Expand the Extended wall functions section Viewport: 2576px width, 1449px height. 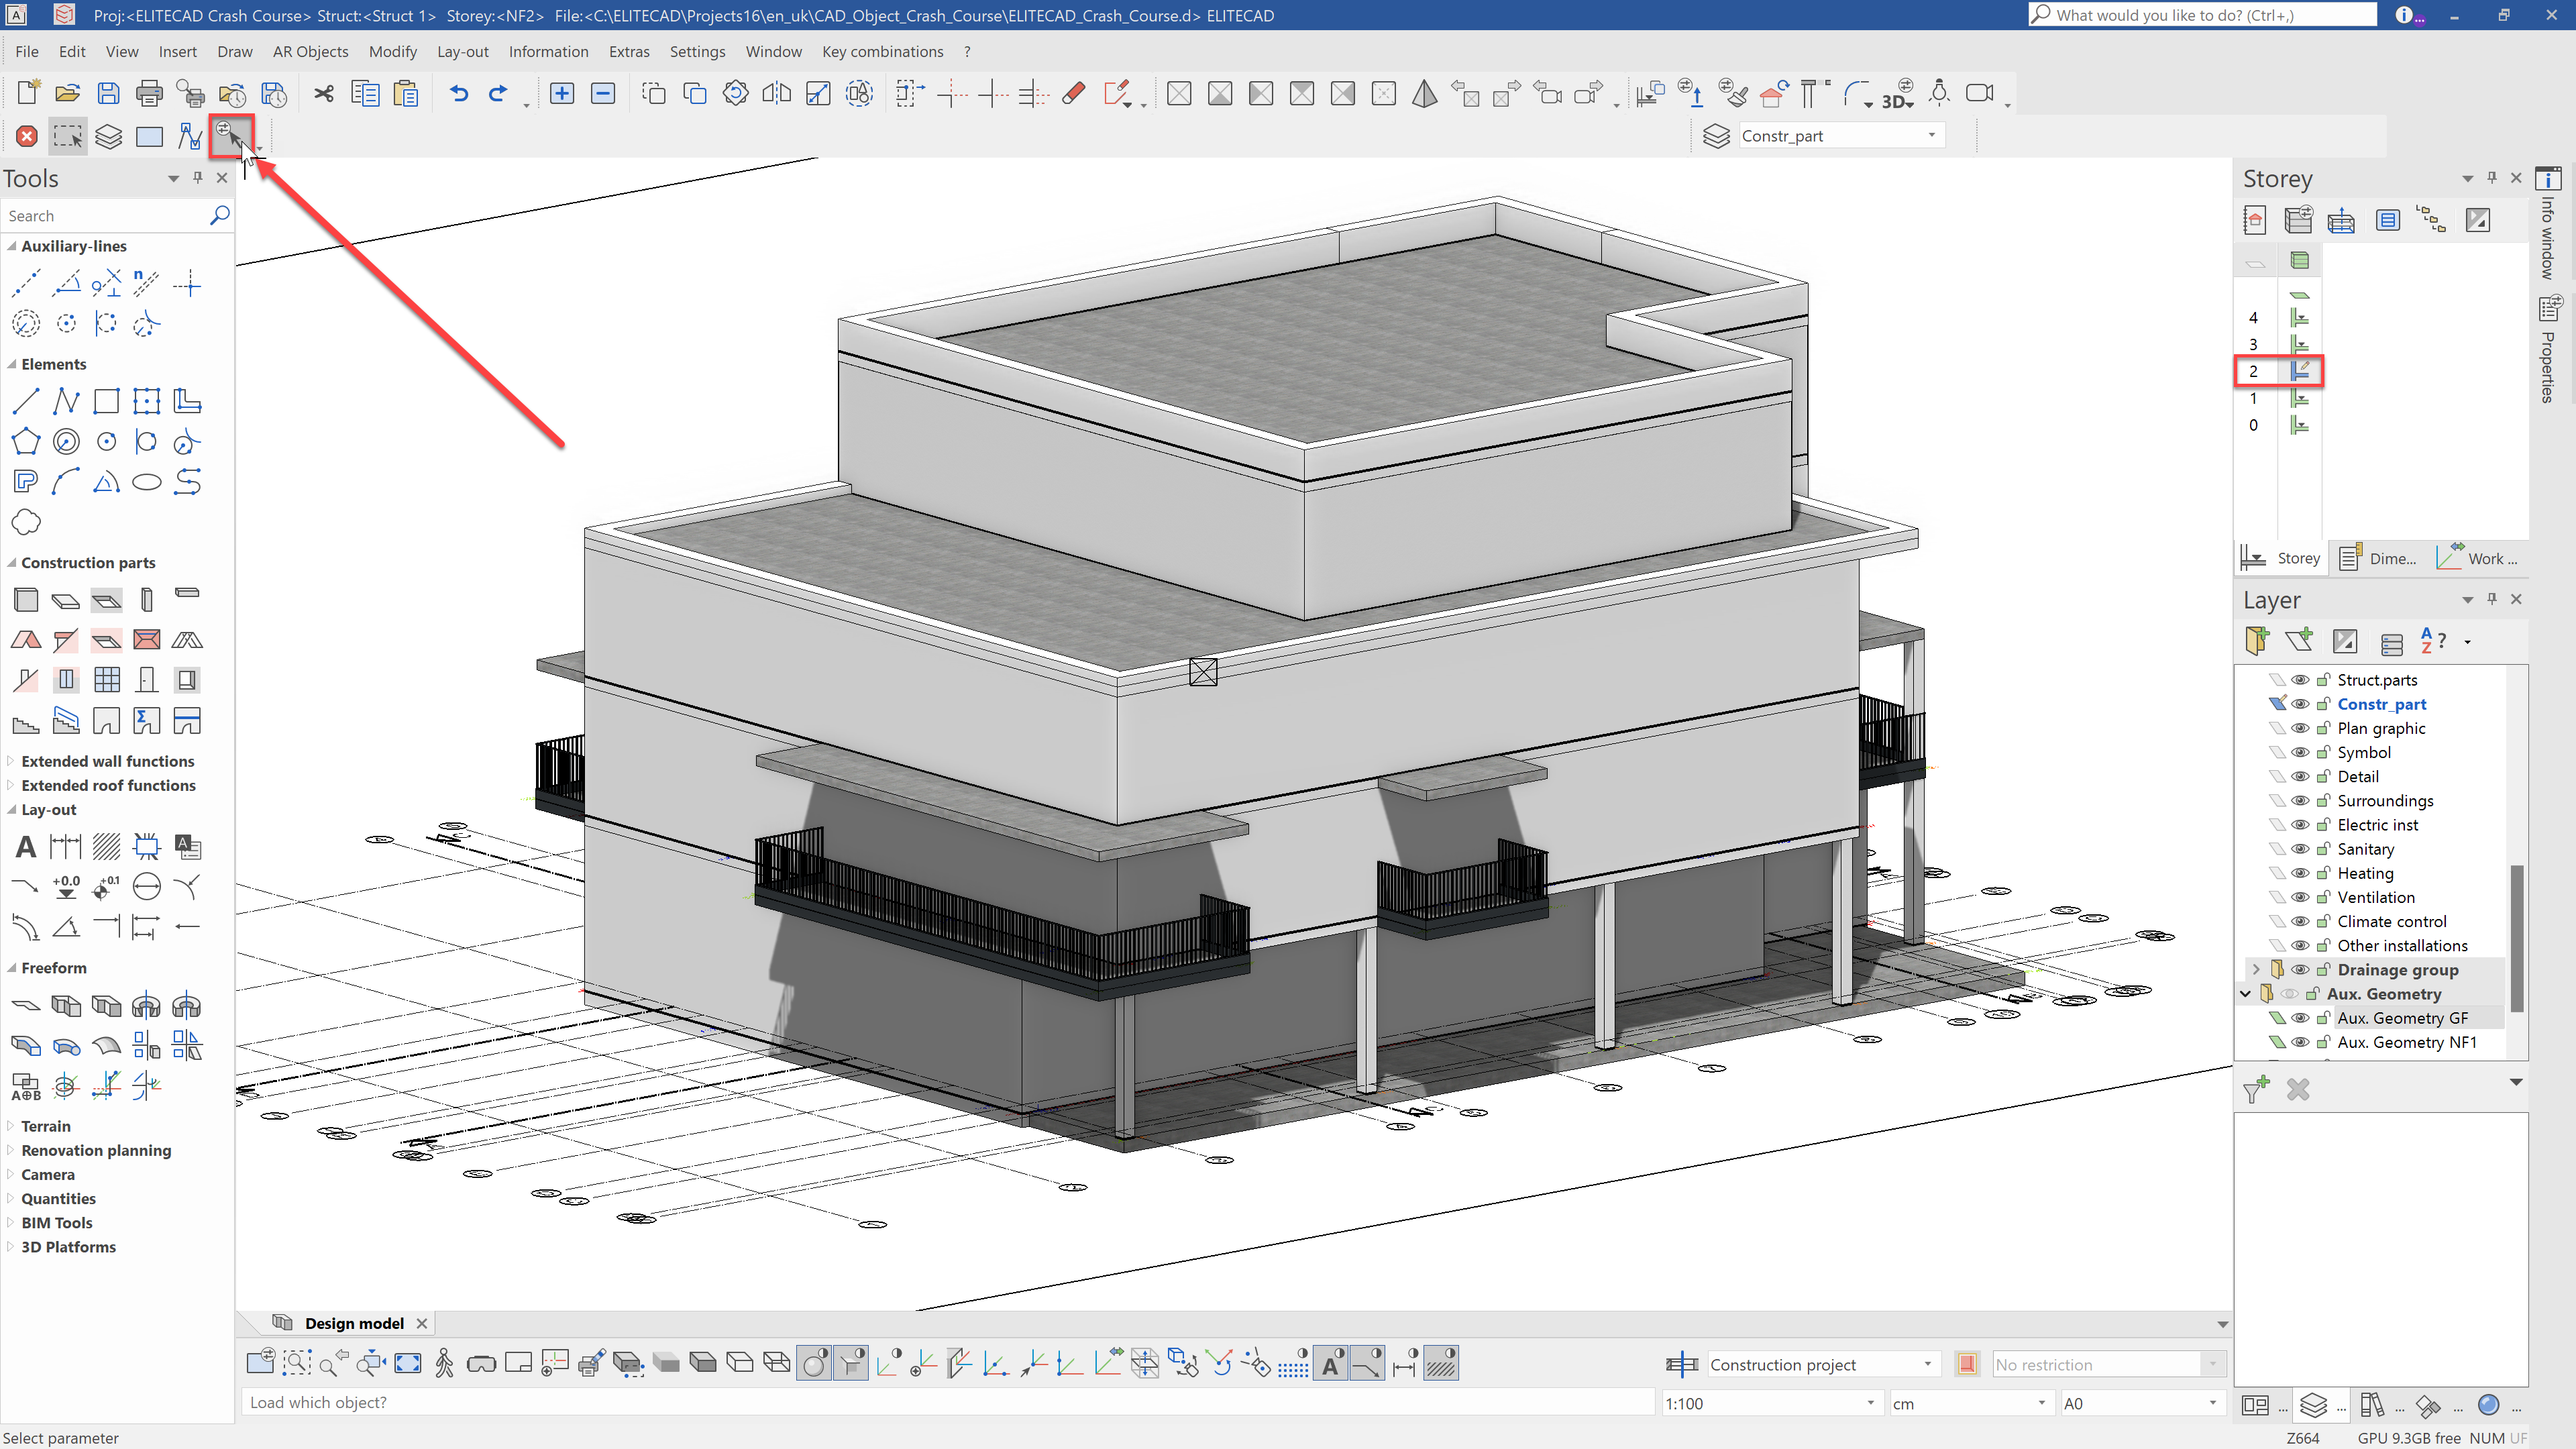click(x=11, y=761)
